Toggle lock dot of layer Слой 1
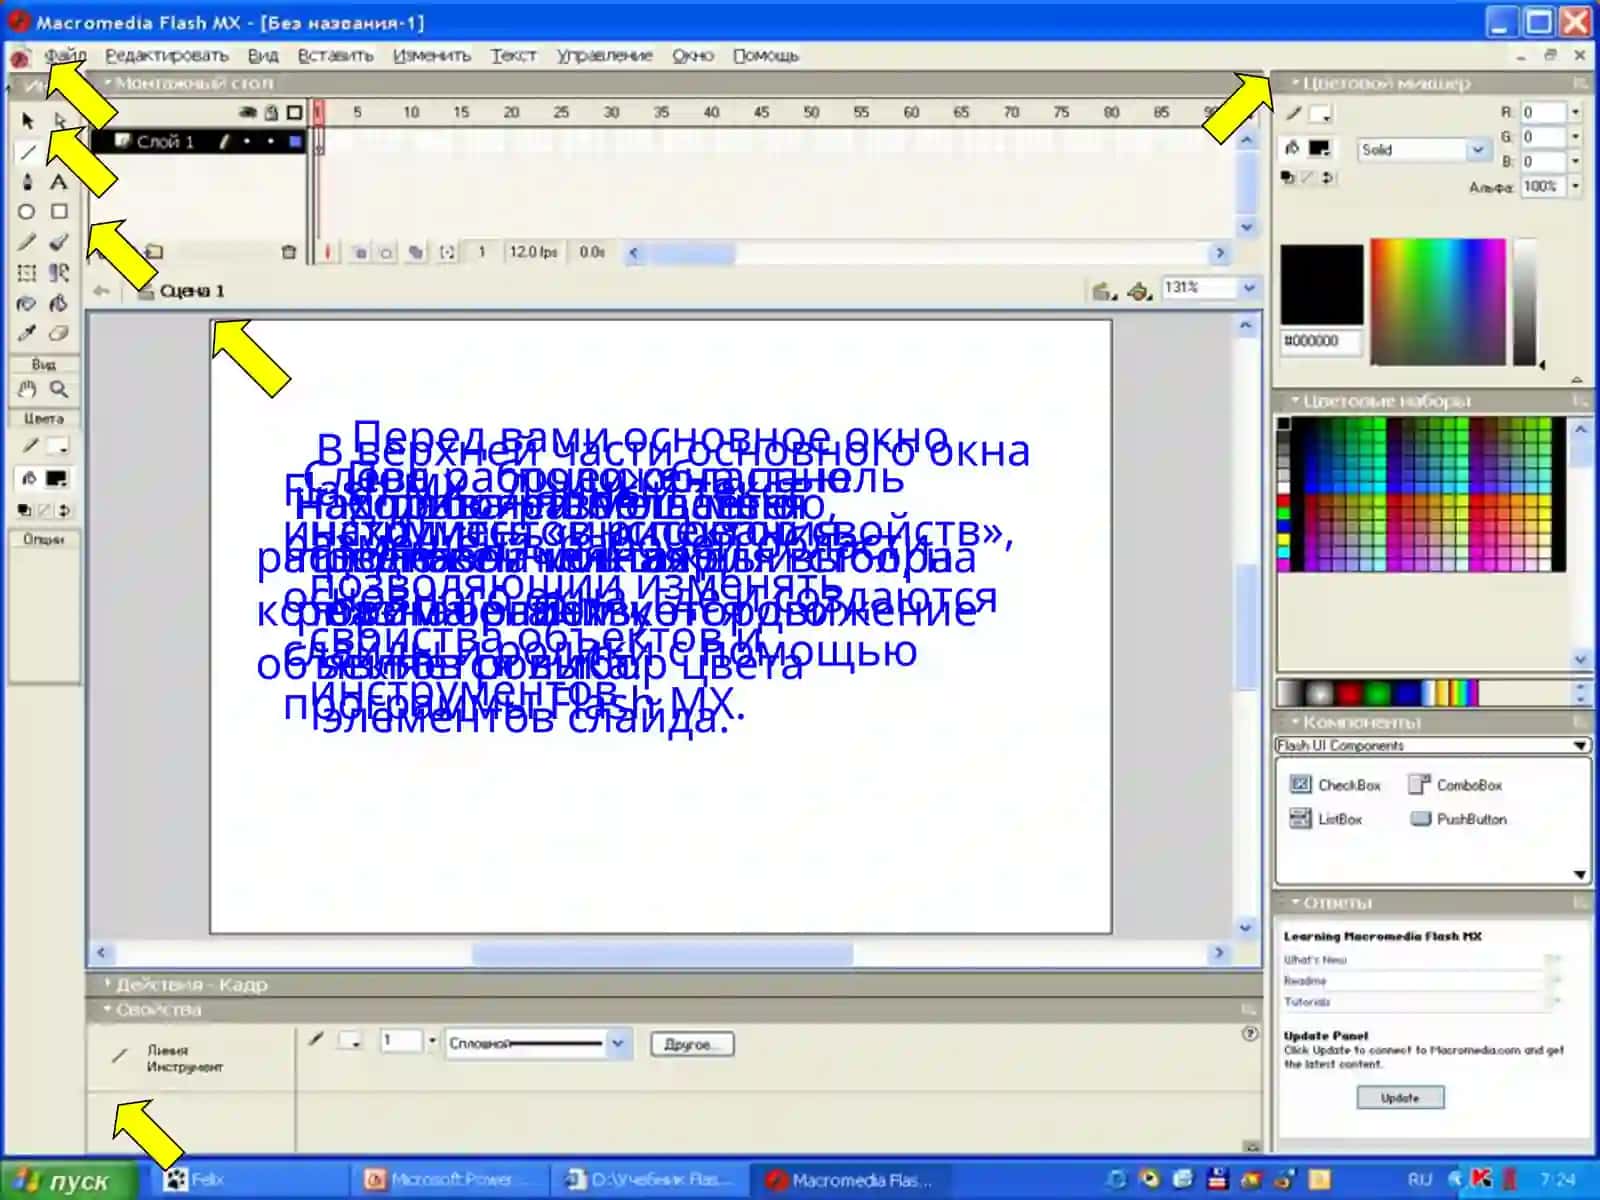This screenshot has height=1200, width=1600. click(271, 142)
